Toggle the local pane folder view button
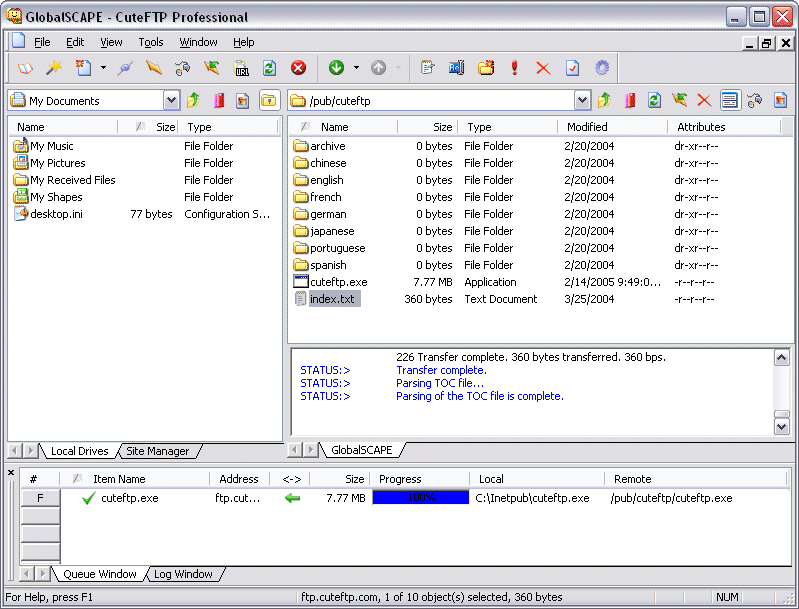The image size is (799, 609). pos(269,100)
